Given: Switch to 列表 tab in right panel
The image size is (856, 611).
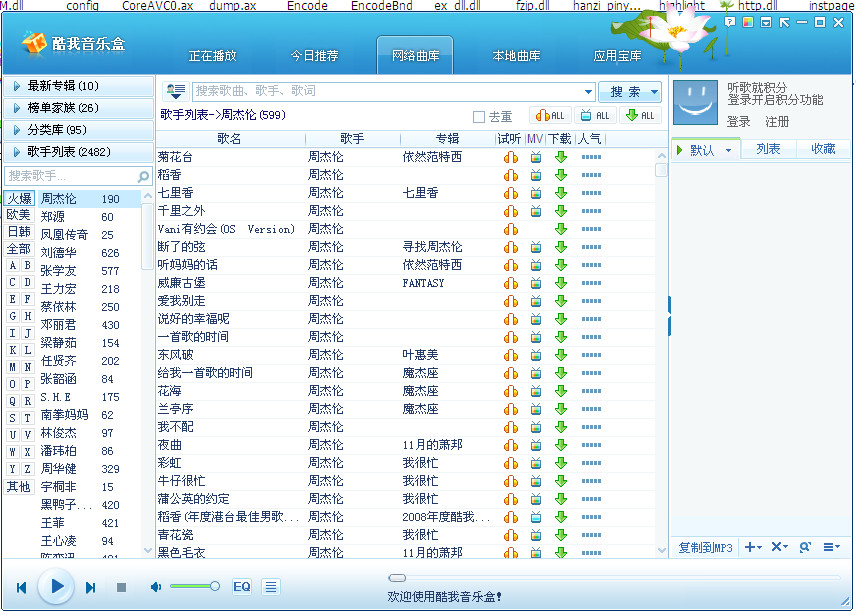Looking at the screenshot, I should coord(768,149).
